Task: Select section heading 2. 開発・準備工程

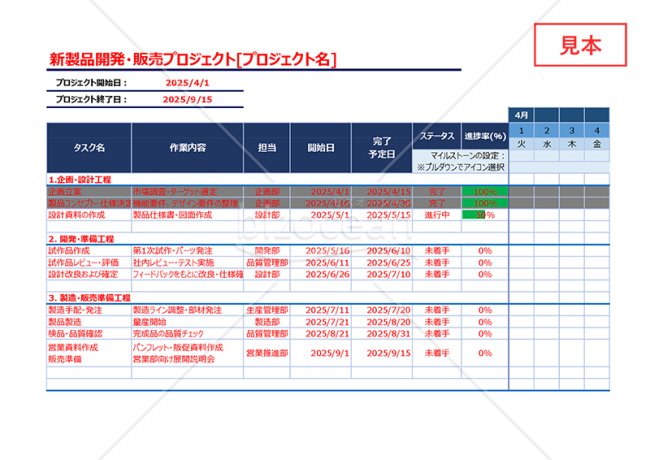Action: [81, 239]
